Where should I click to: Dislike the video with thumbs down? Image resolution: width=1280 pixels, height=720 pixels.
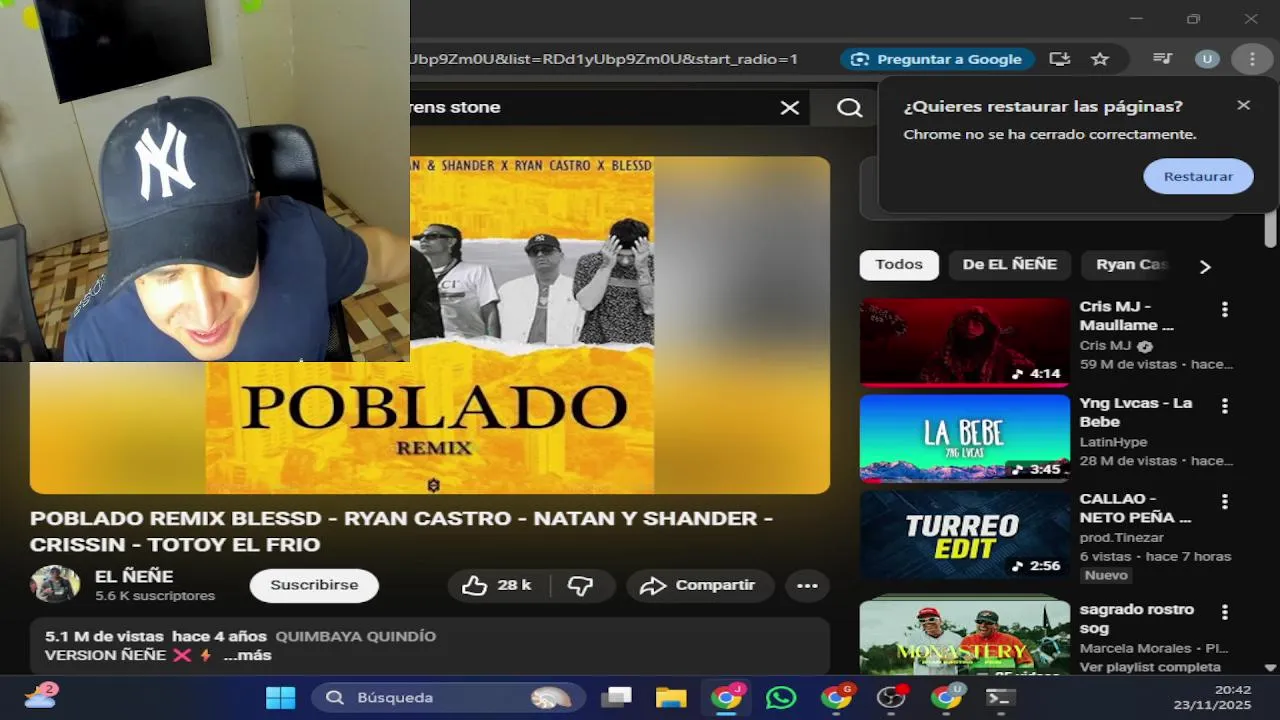[580, 585]
